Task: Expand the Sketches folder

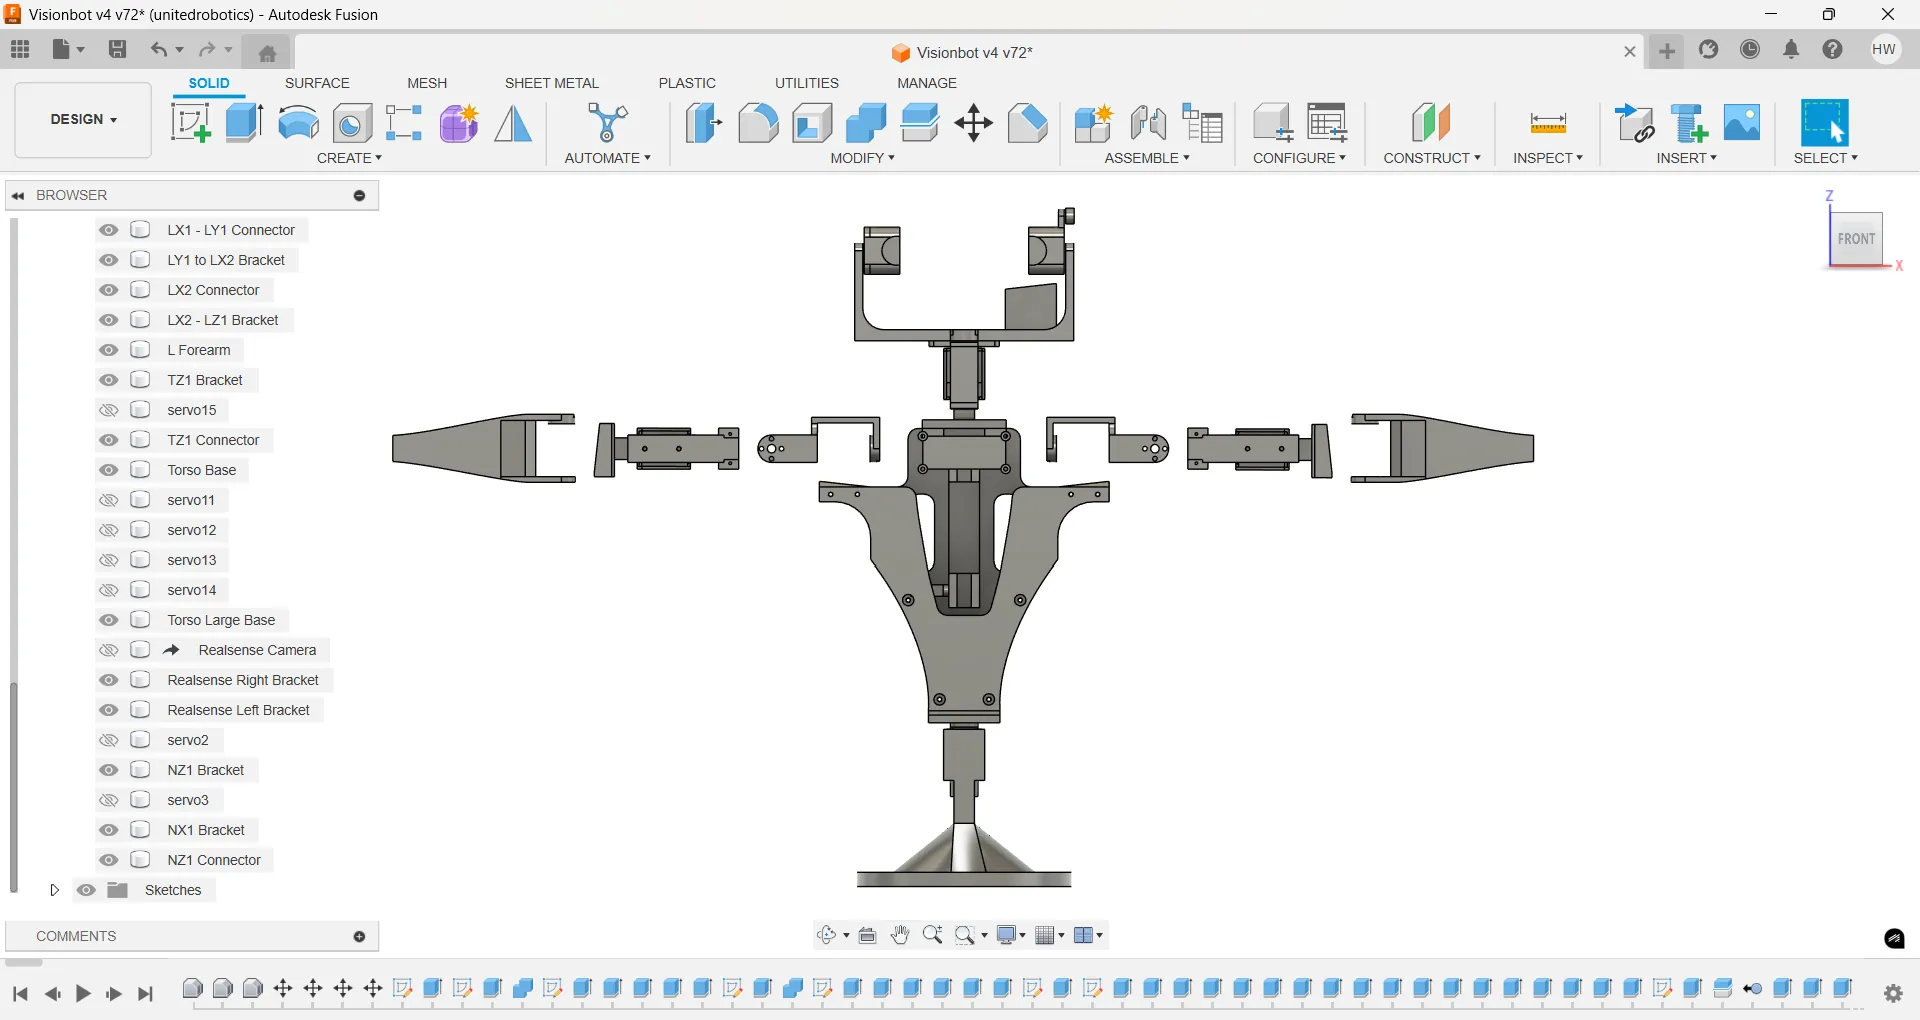Action: pyautogui.click(x=55, y=890)
